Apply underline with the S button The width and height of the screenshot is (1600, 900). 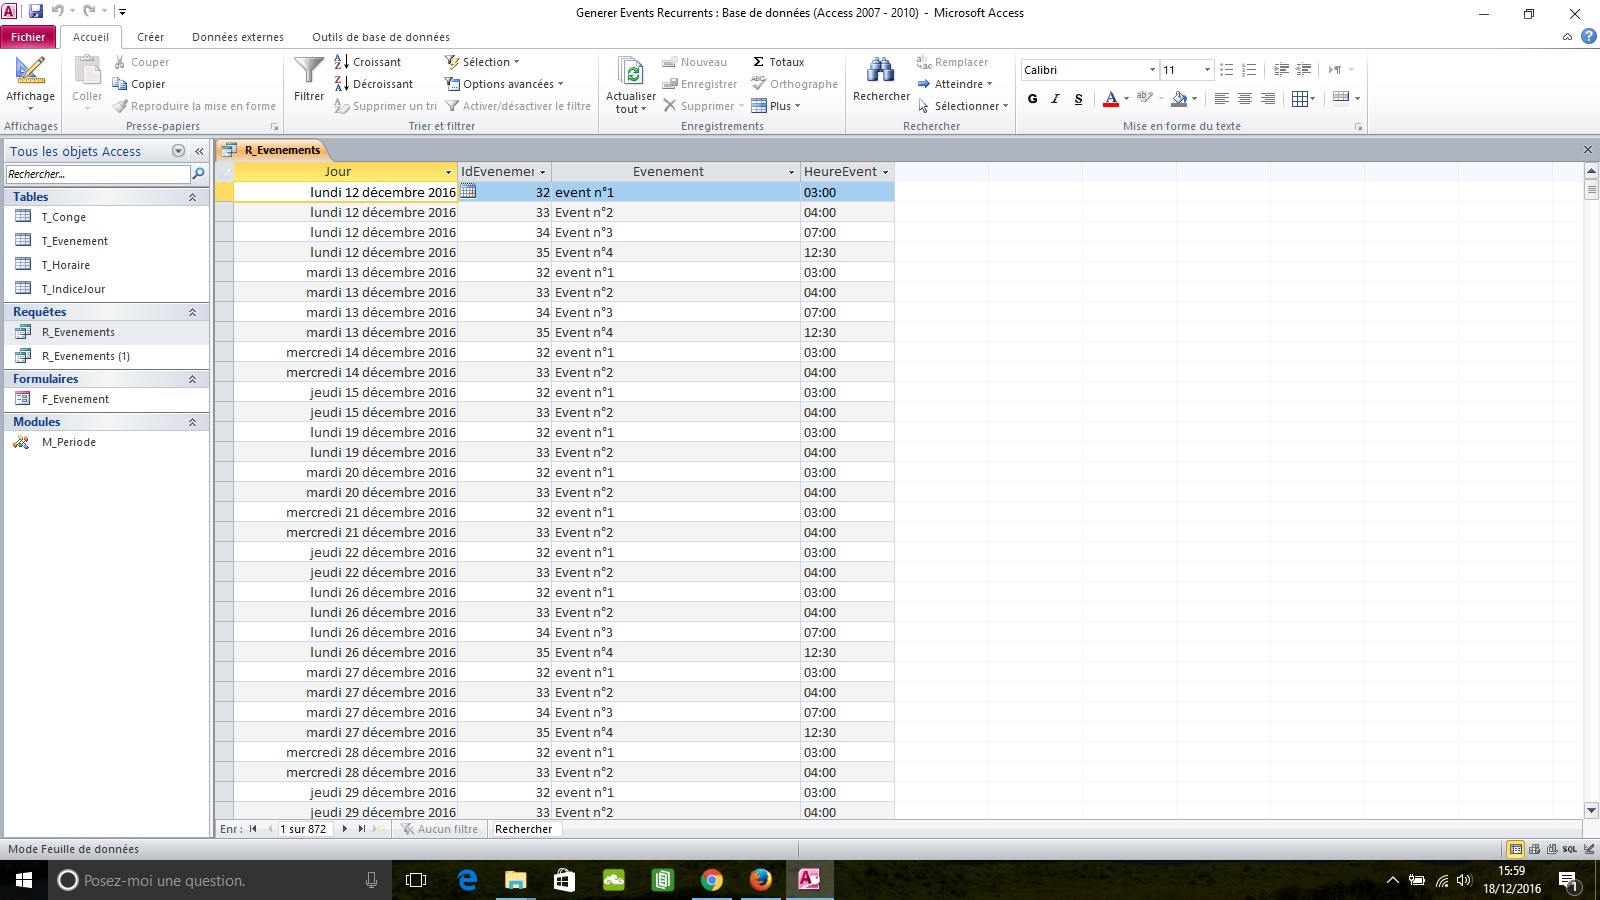point(1078,98)
